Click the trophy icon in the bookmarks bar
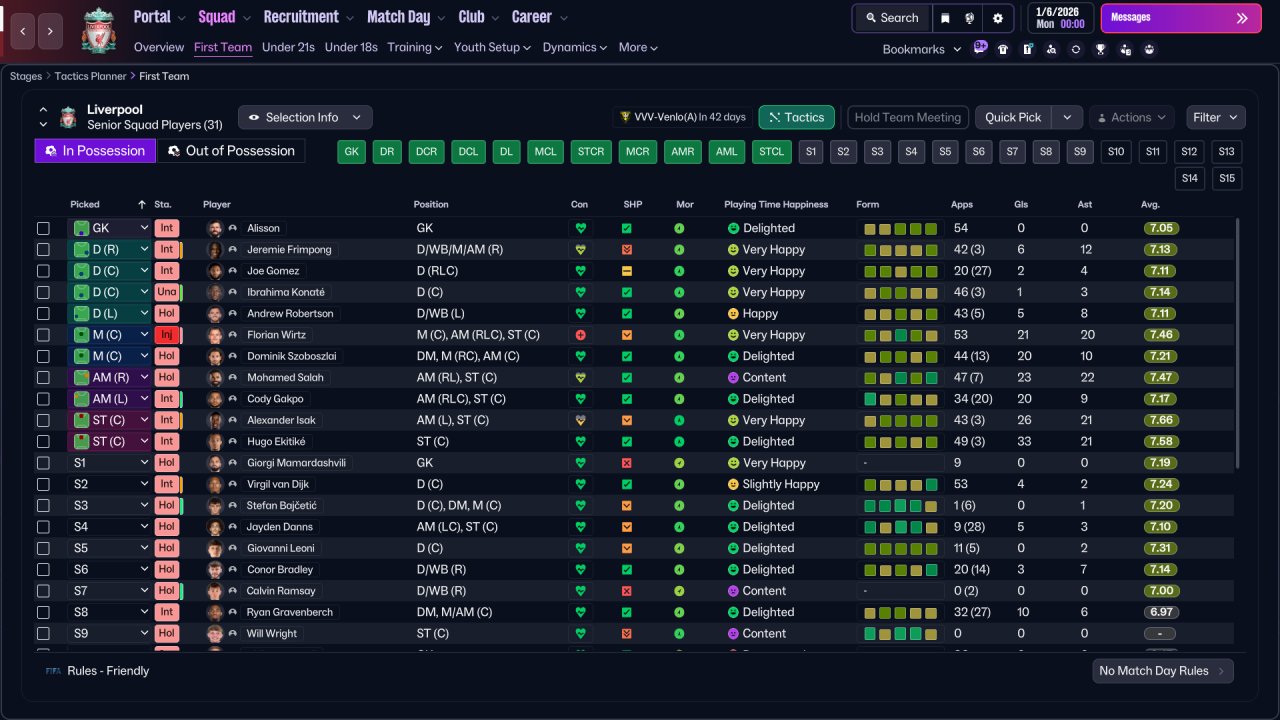The width and height of the screenshot is (1280, 720). click(x=1100, y=49)
